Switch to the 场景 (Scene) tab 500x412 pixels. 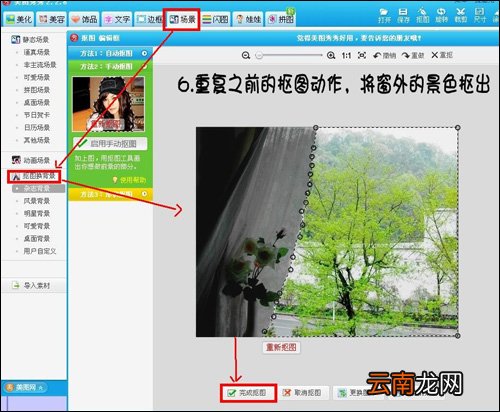(182, 19)
